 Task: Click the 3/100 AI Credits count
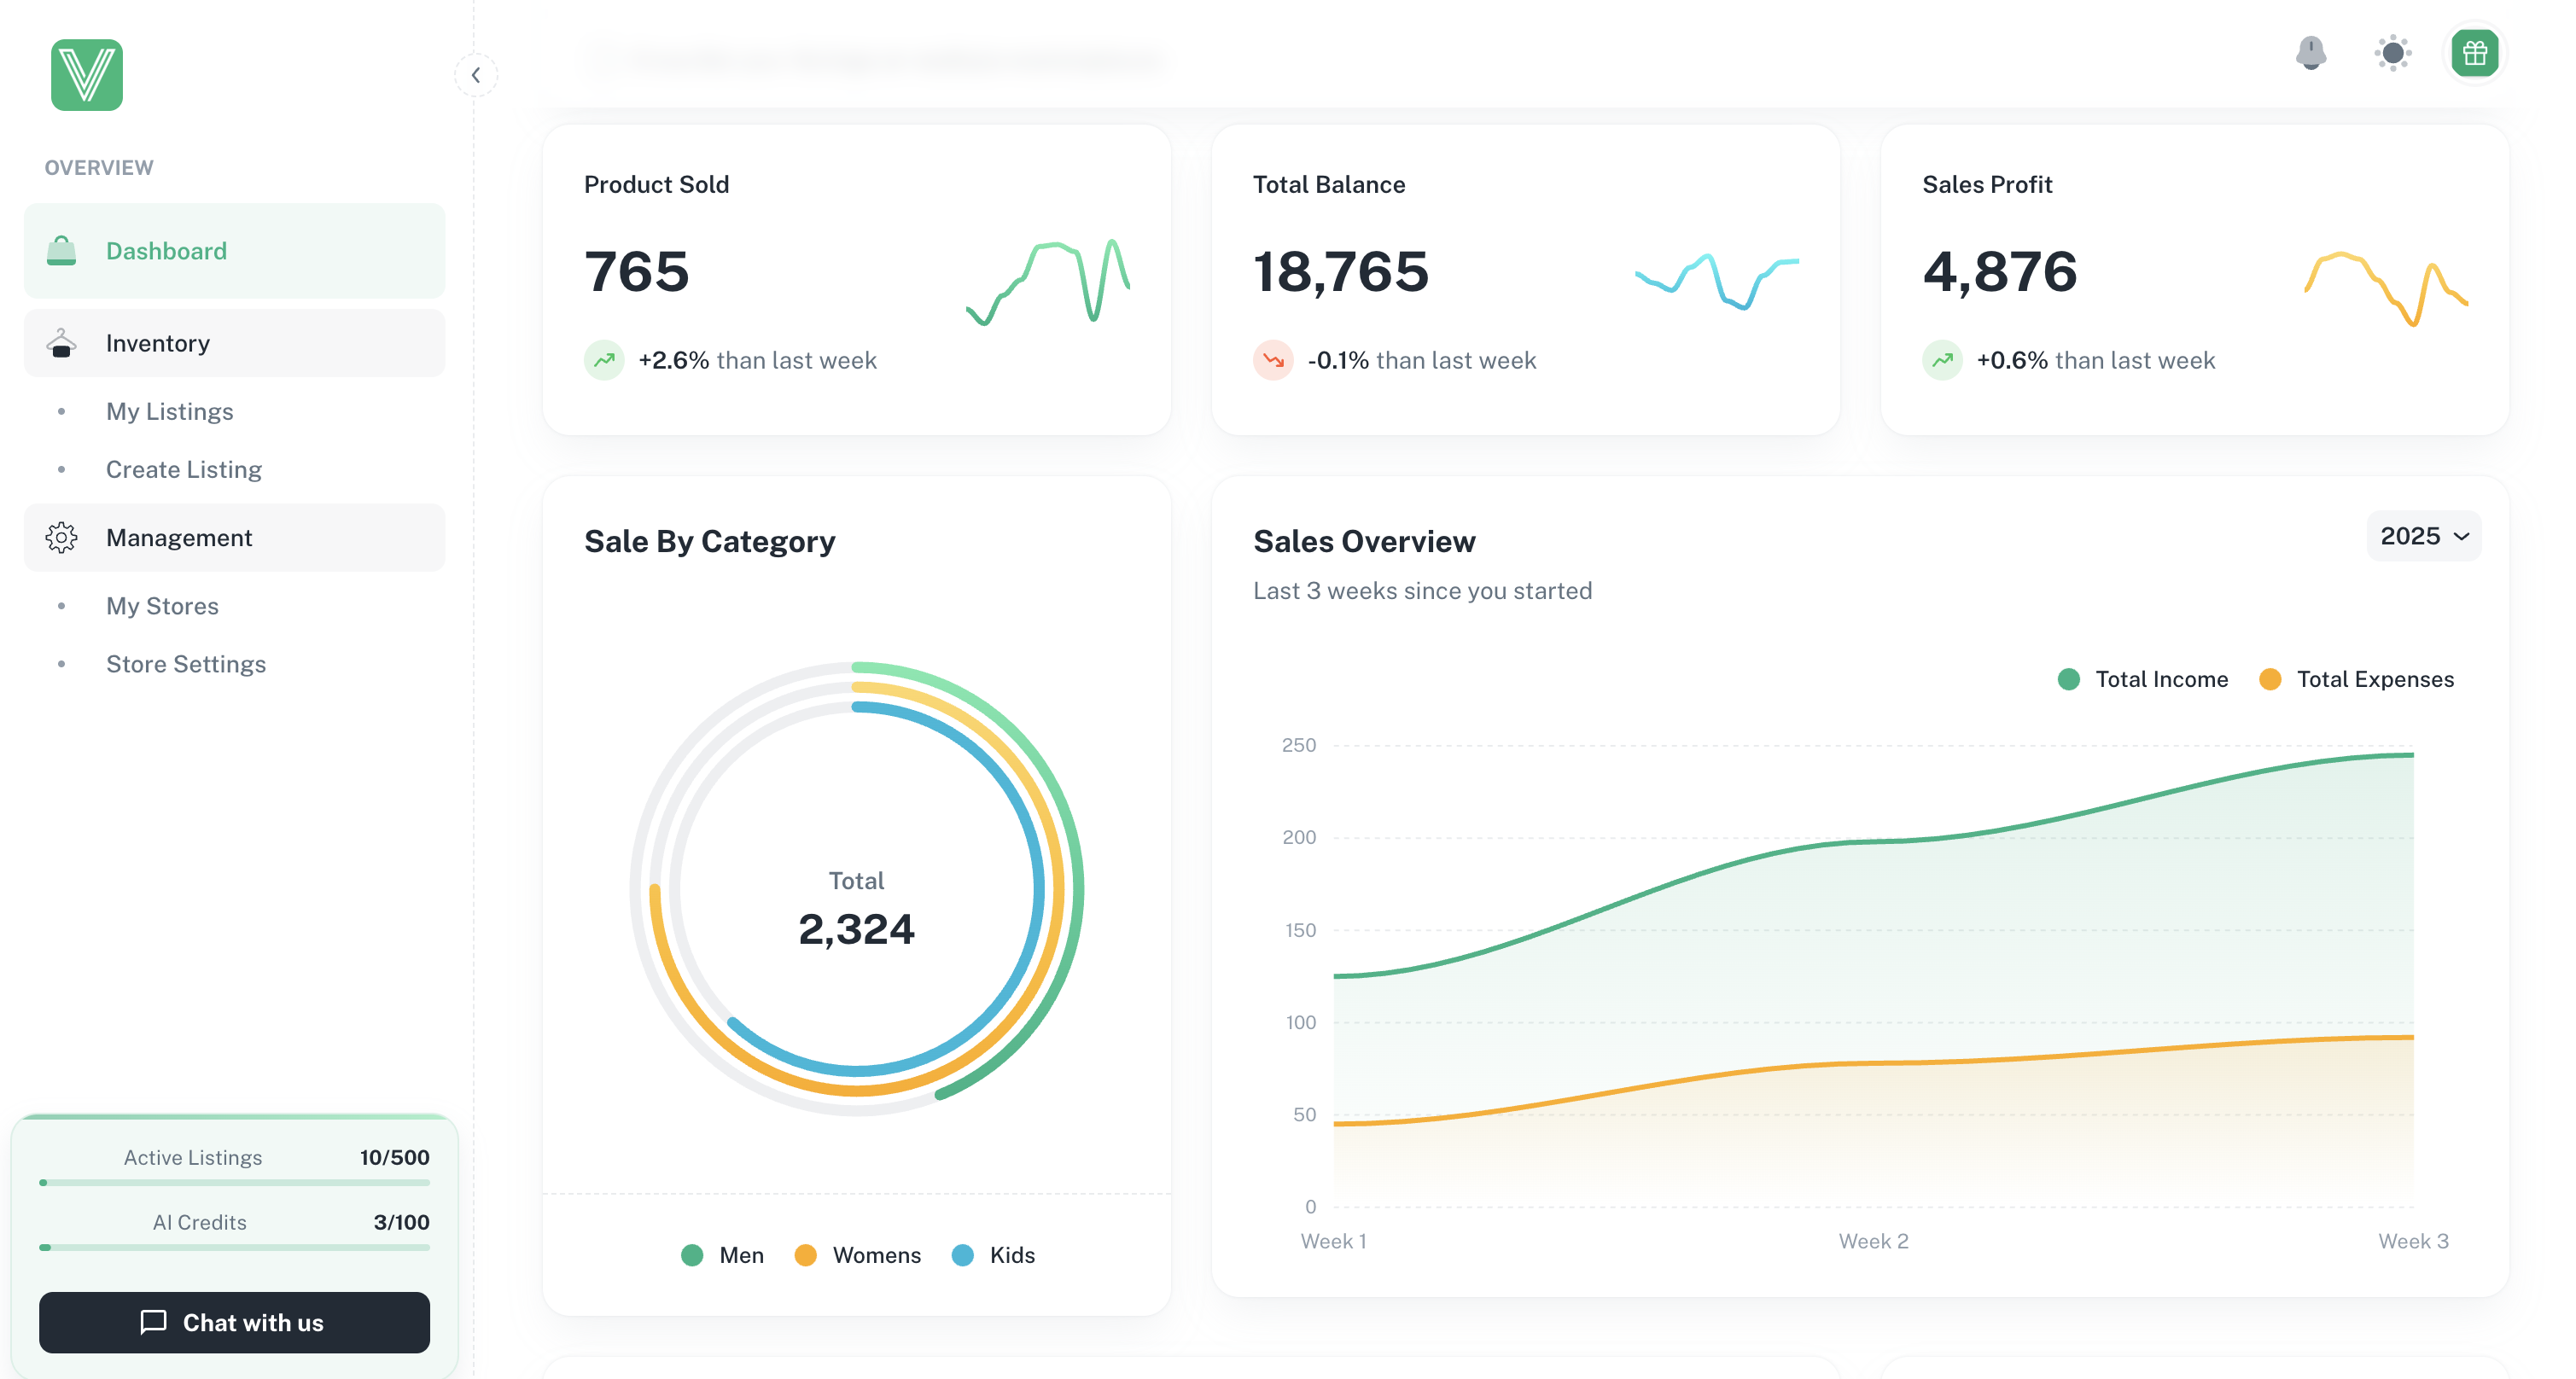(x=402, y=1222)
